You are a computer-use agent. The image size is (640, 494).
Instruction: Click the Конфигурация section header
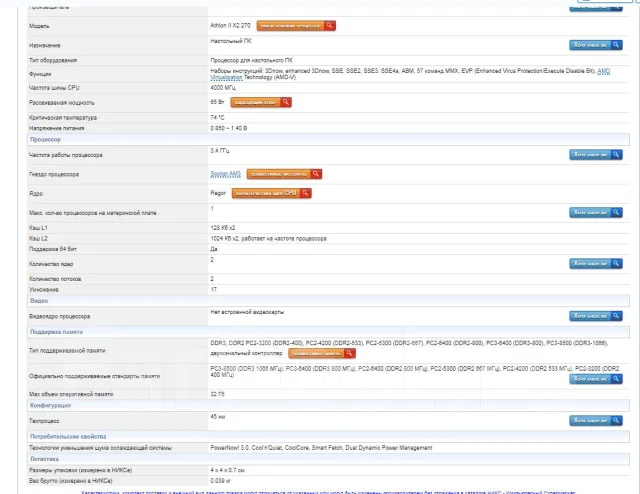coord(328,406)
